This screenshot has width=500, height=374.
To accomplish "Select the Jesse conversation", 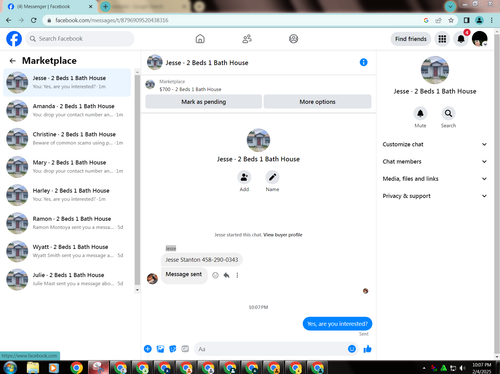I will tap(67, 82).
